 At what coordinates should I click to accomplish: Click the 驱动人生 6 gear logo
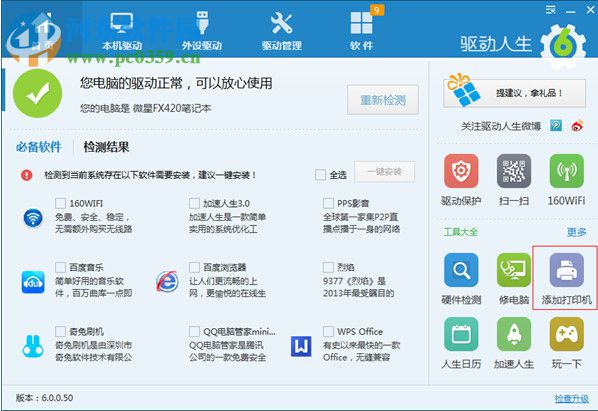coord(563,45)
